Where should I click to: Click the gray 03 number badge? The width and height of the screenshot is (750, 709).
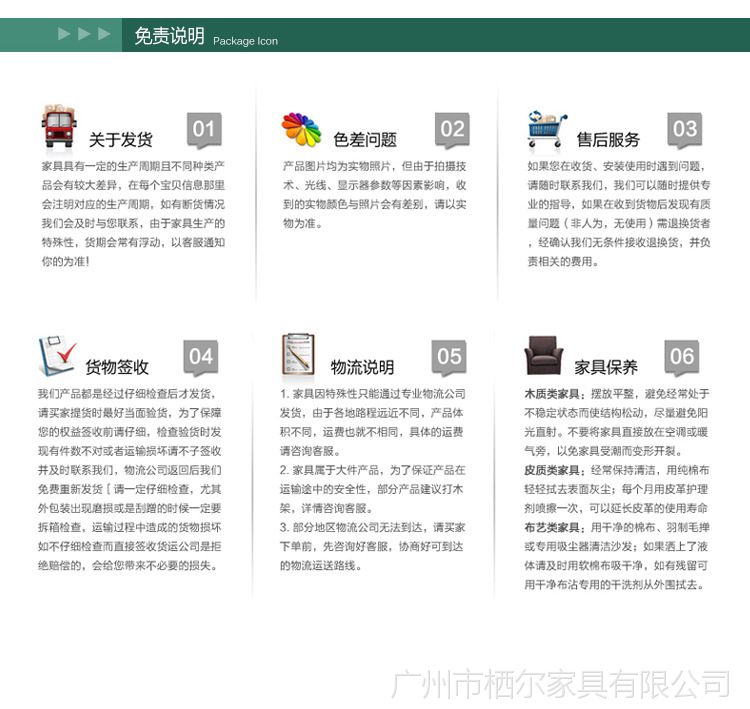pyautogui.click(x=685, y=129)
